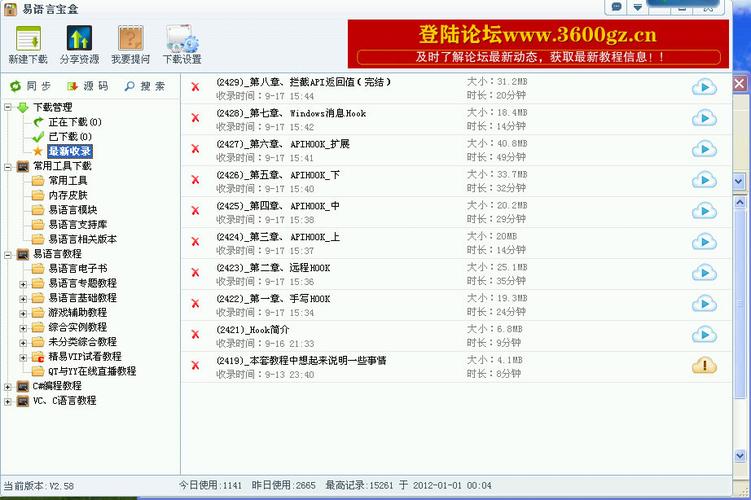The image size is (751, 500).
Task: Play cloud icon for (2421) Hook简介
Action: click(x=704, y=335)
